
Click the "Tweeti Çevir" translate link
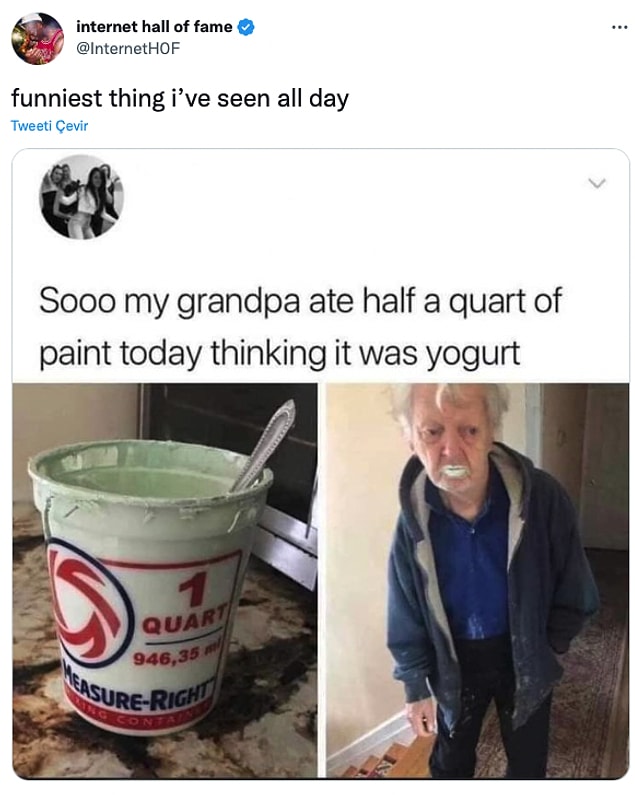click(x=49, y=126)
